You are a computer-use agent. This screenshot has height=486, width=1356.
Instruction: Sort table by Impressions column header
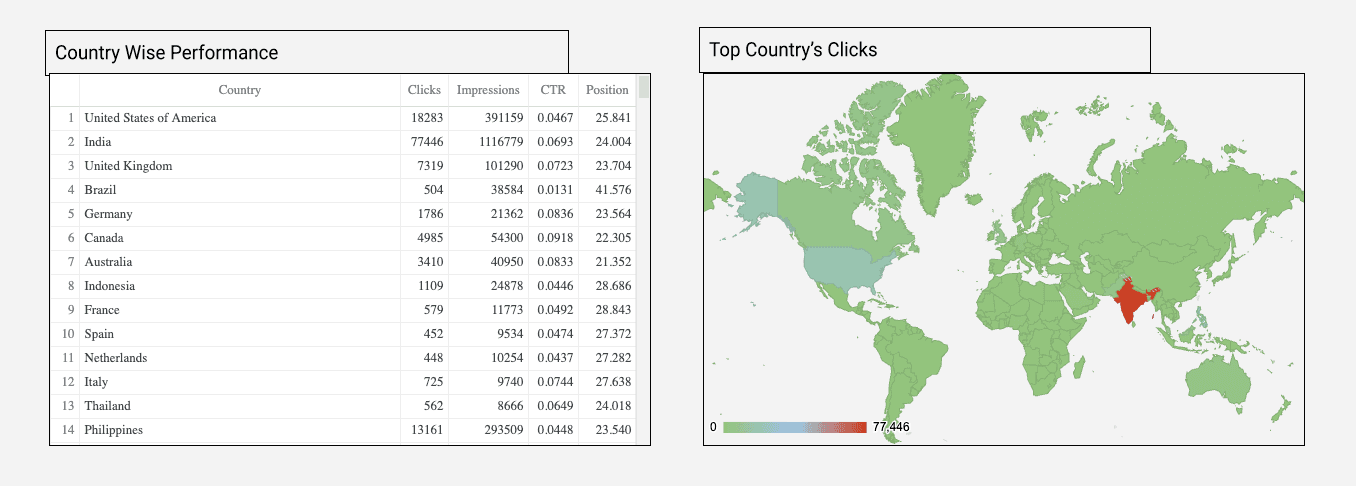[x=488, y=90]
